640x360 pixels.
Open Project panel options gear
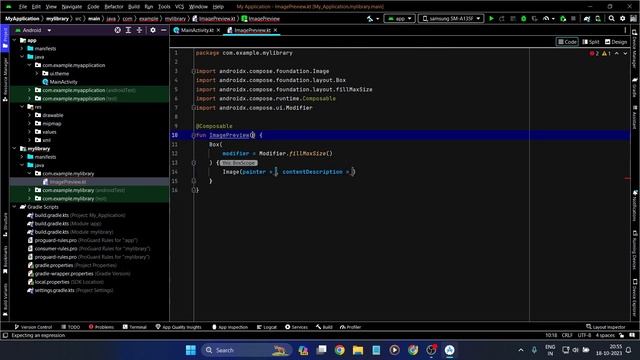153,30
